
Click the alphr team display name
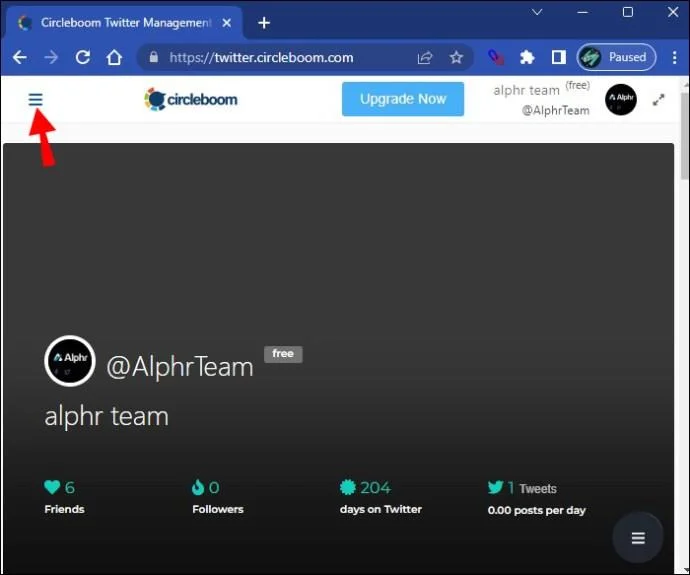point(106,416)
